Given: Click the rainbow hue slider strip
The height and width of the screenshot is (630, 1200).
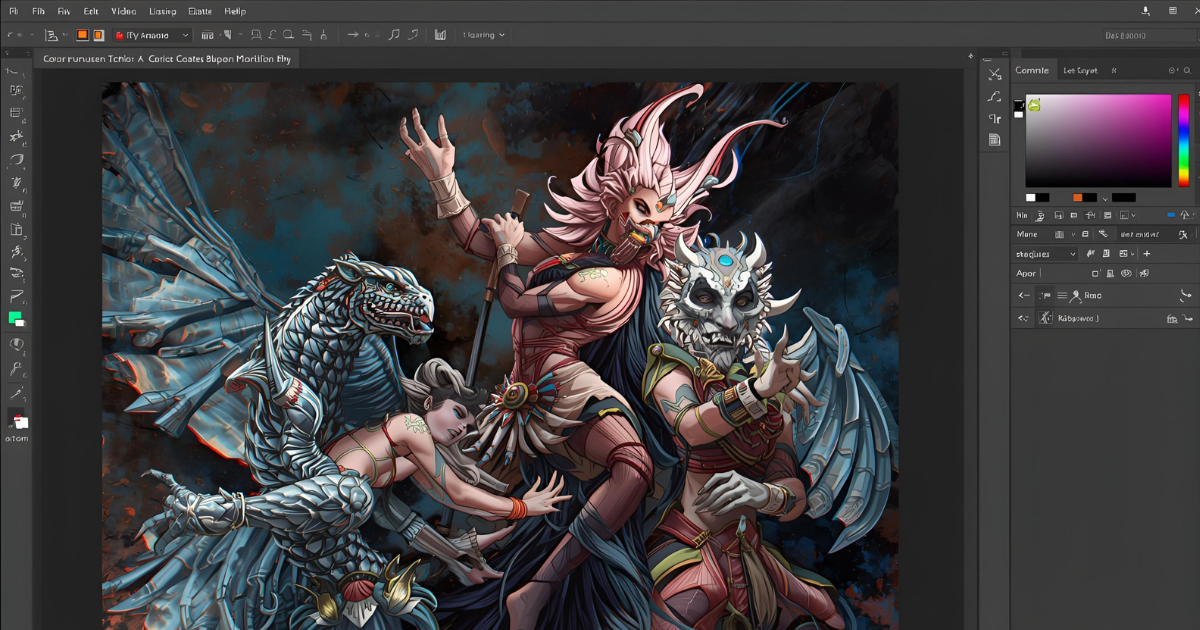Looking at the screenshot, I should [1183, 140].
